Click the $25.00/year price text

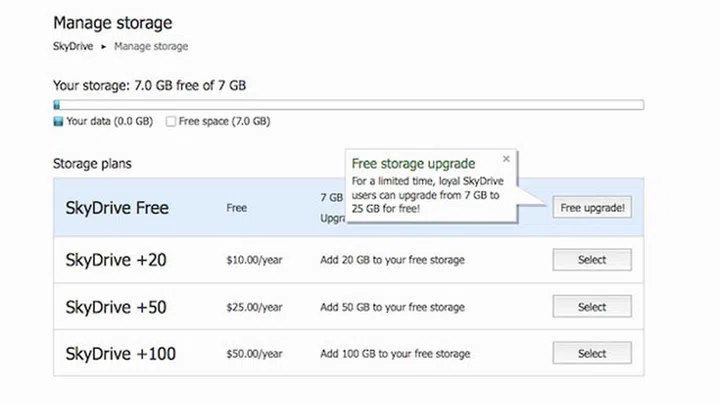click(x=254, y=307)
